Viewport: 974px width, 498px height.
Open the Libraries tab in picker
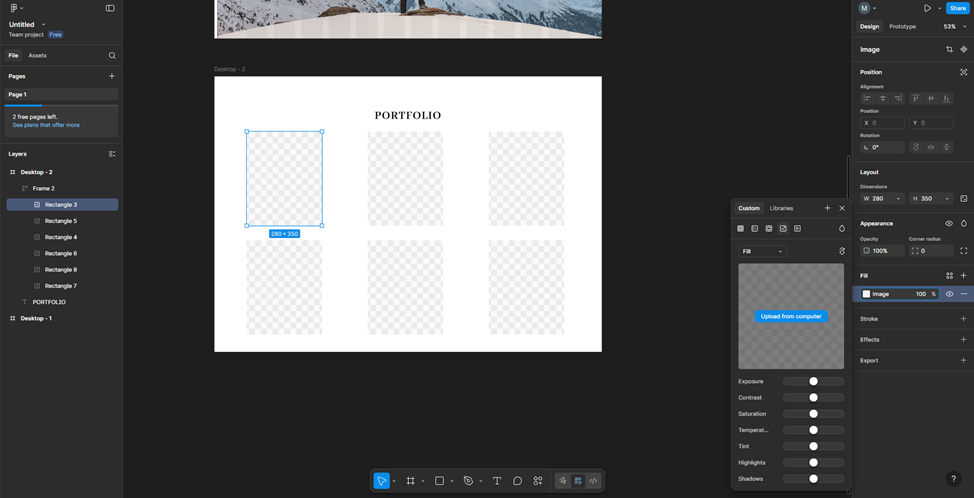(x=781, y=208)
